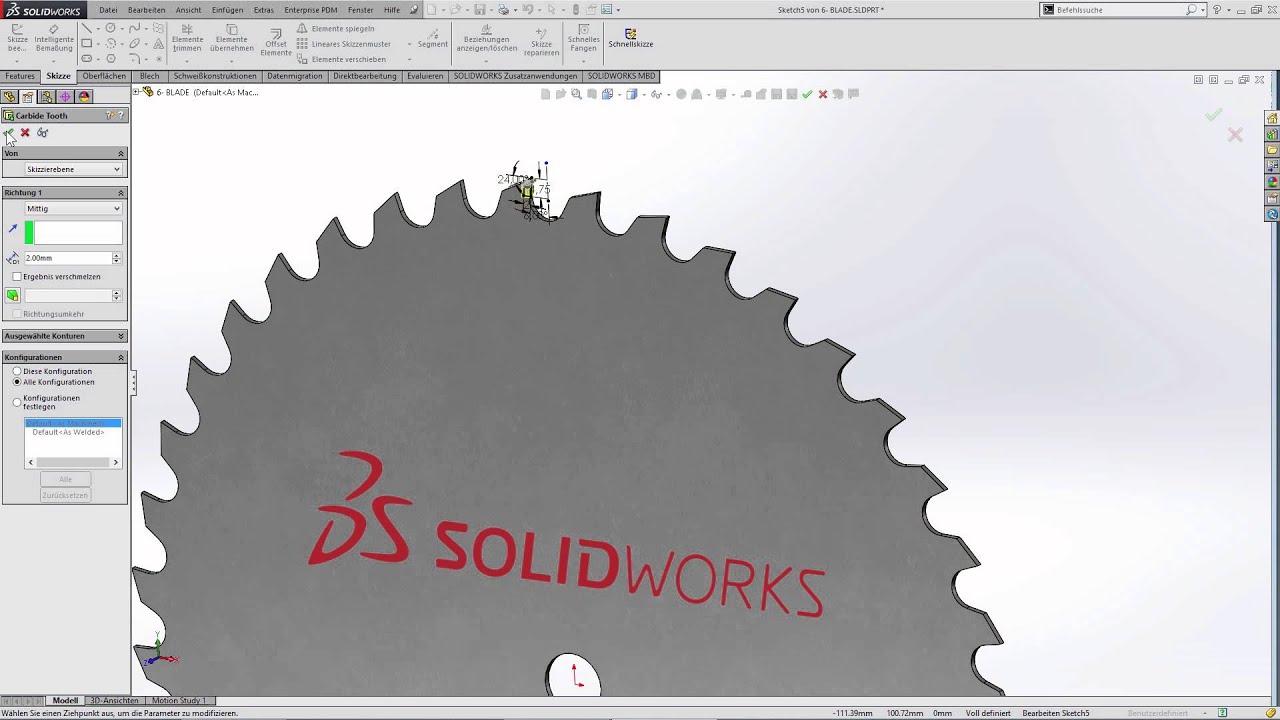Open the DisplayManager color ball tab icon
This screenshot has height=720, width=1280.
(84, 97)
